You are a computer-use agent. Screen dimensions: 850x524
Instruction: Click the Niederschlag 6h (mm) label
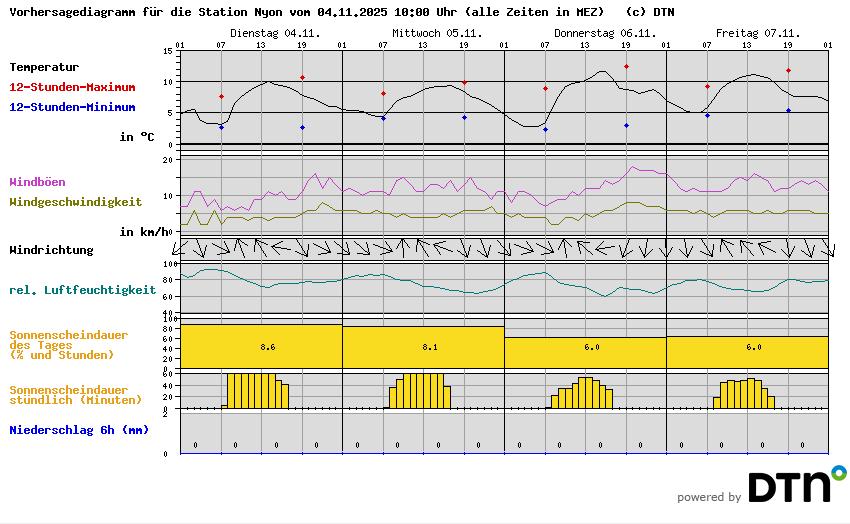[78, 431]
